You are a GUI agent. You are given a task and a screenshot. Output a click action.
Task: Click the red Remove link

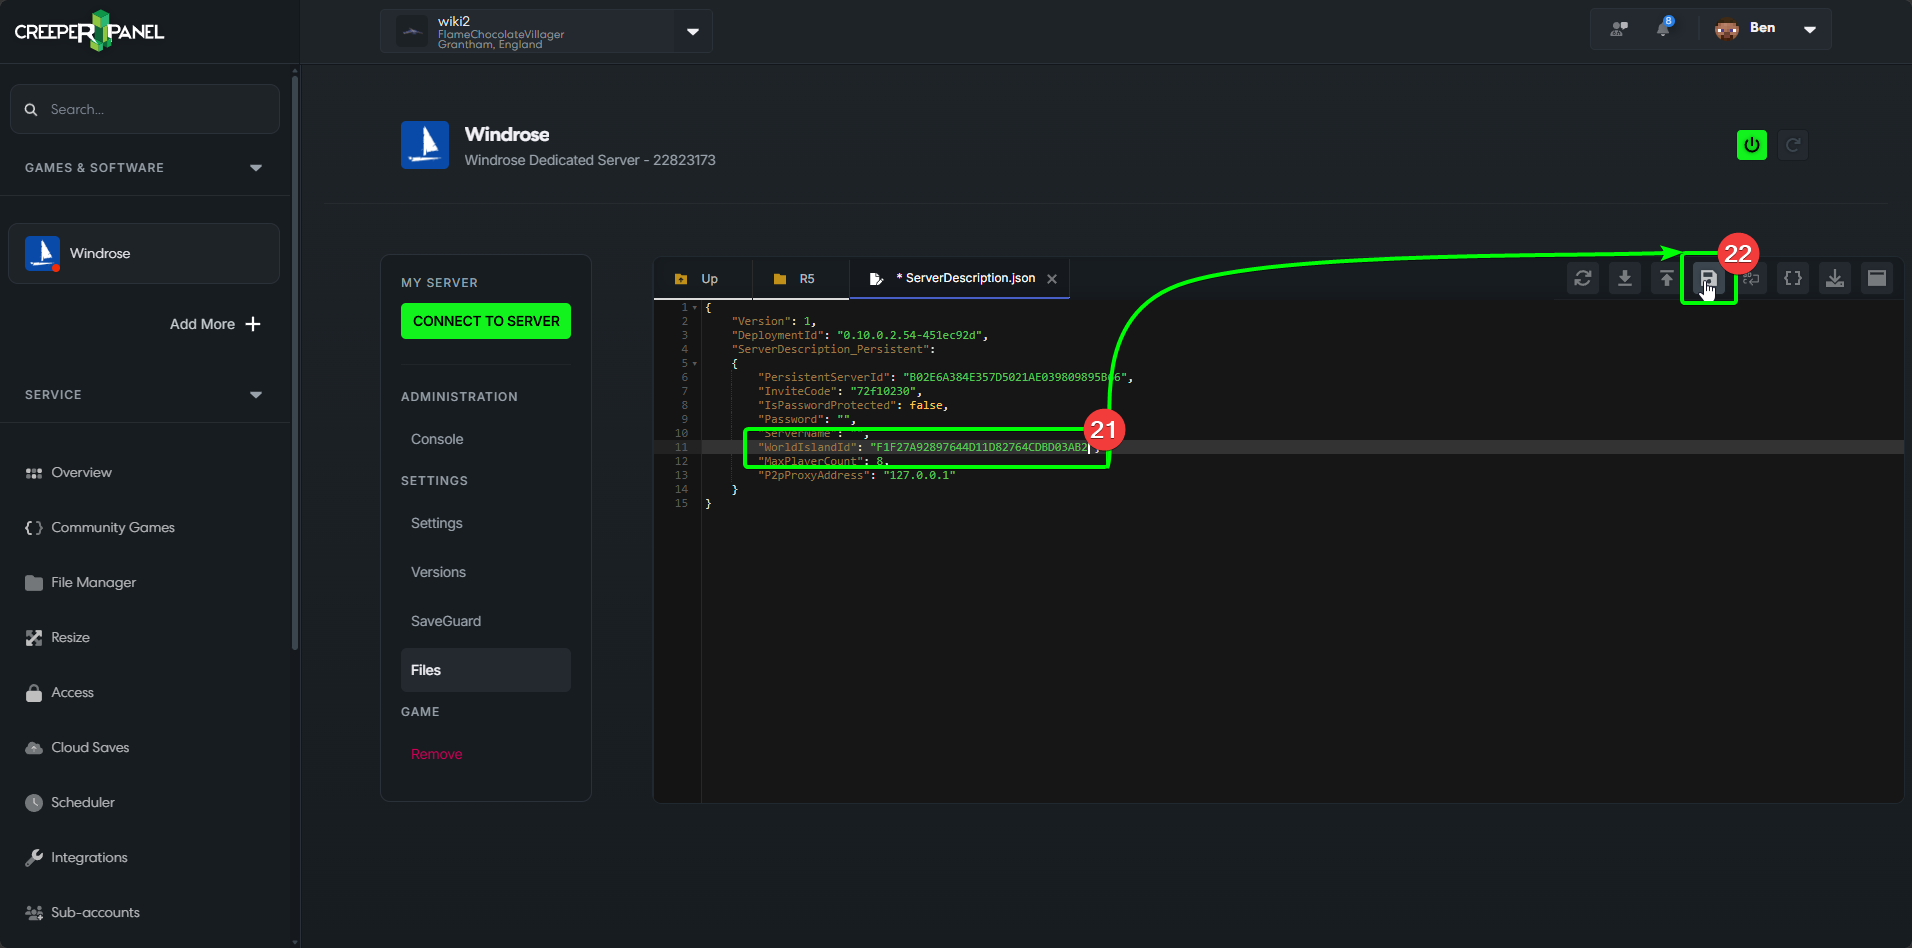pos(436,754)
